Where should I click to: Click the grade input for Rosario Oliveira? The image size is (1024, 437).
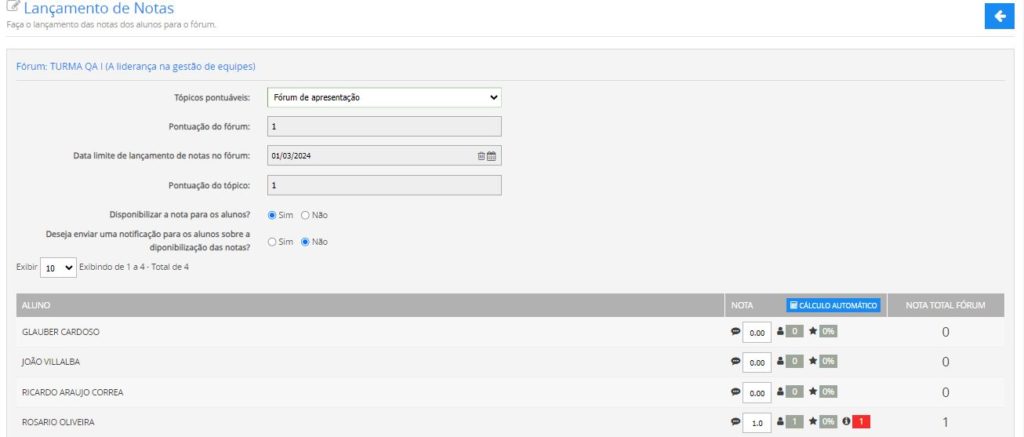[x=757, y=422]
